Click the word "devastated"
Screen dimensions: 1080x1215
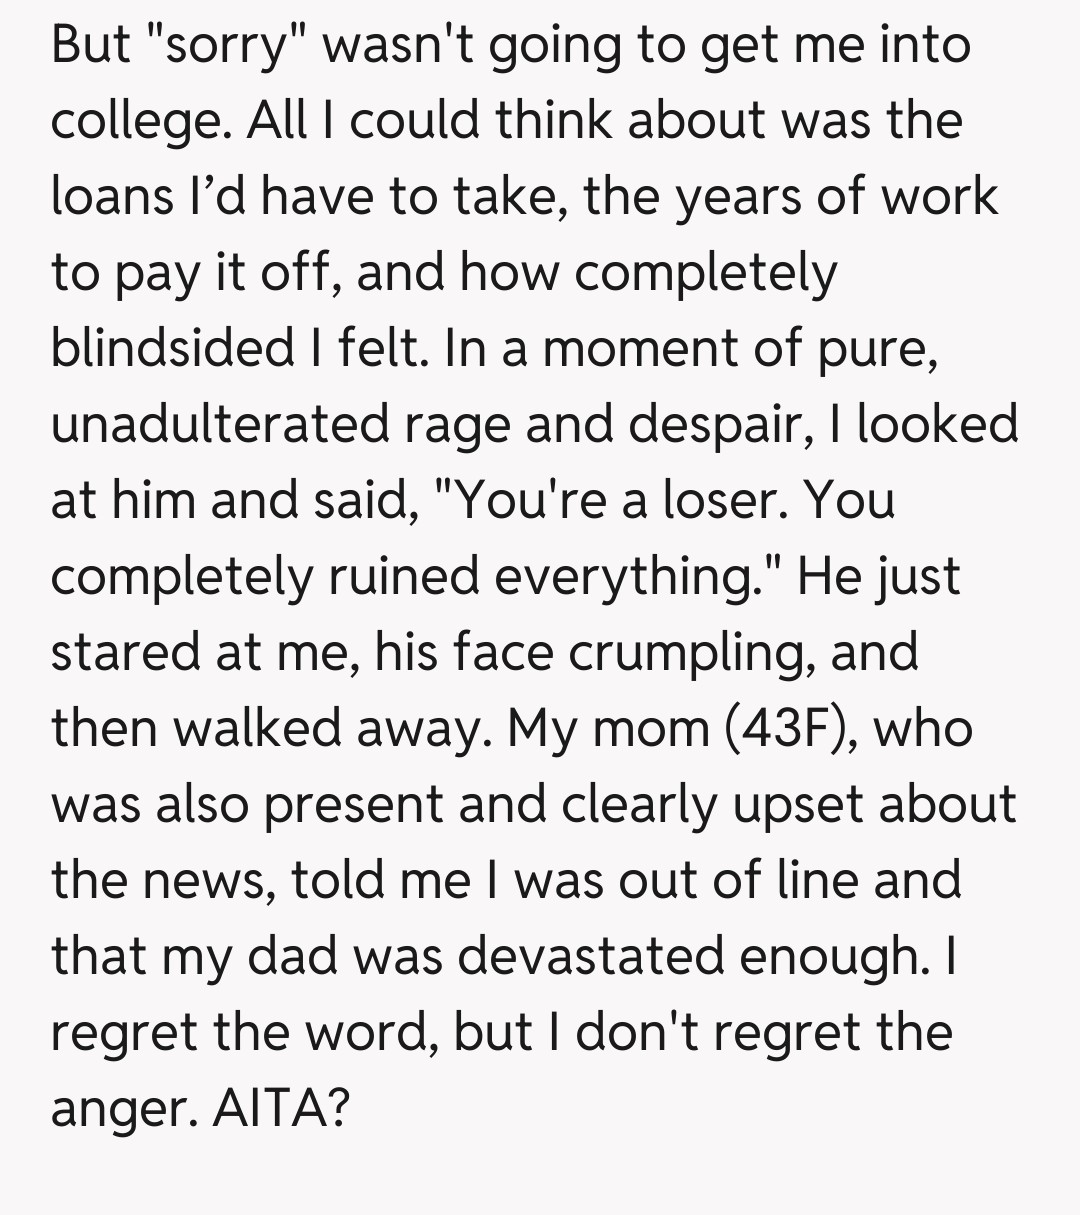coord(591,956)
